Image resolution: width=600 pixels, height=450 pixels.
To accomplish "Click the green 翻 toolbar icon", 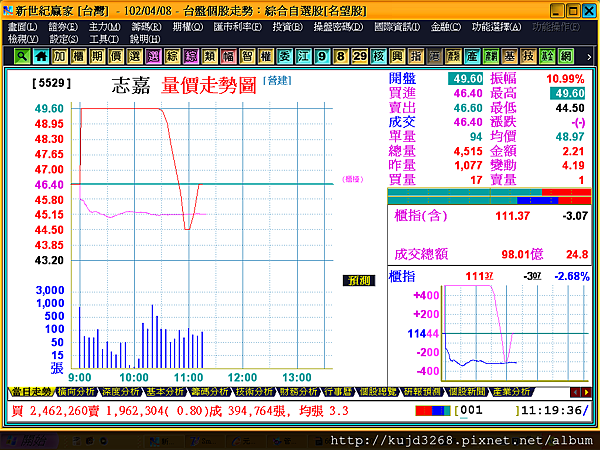I will pos(491,56).
